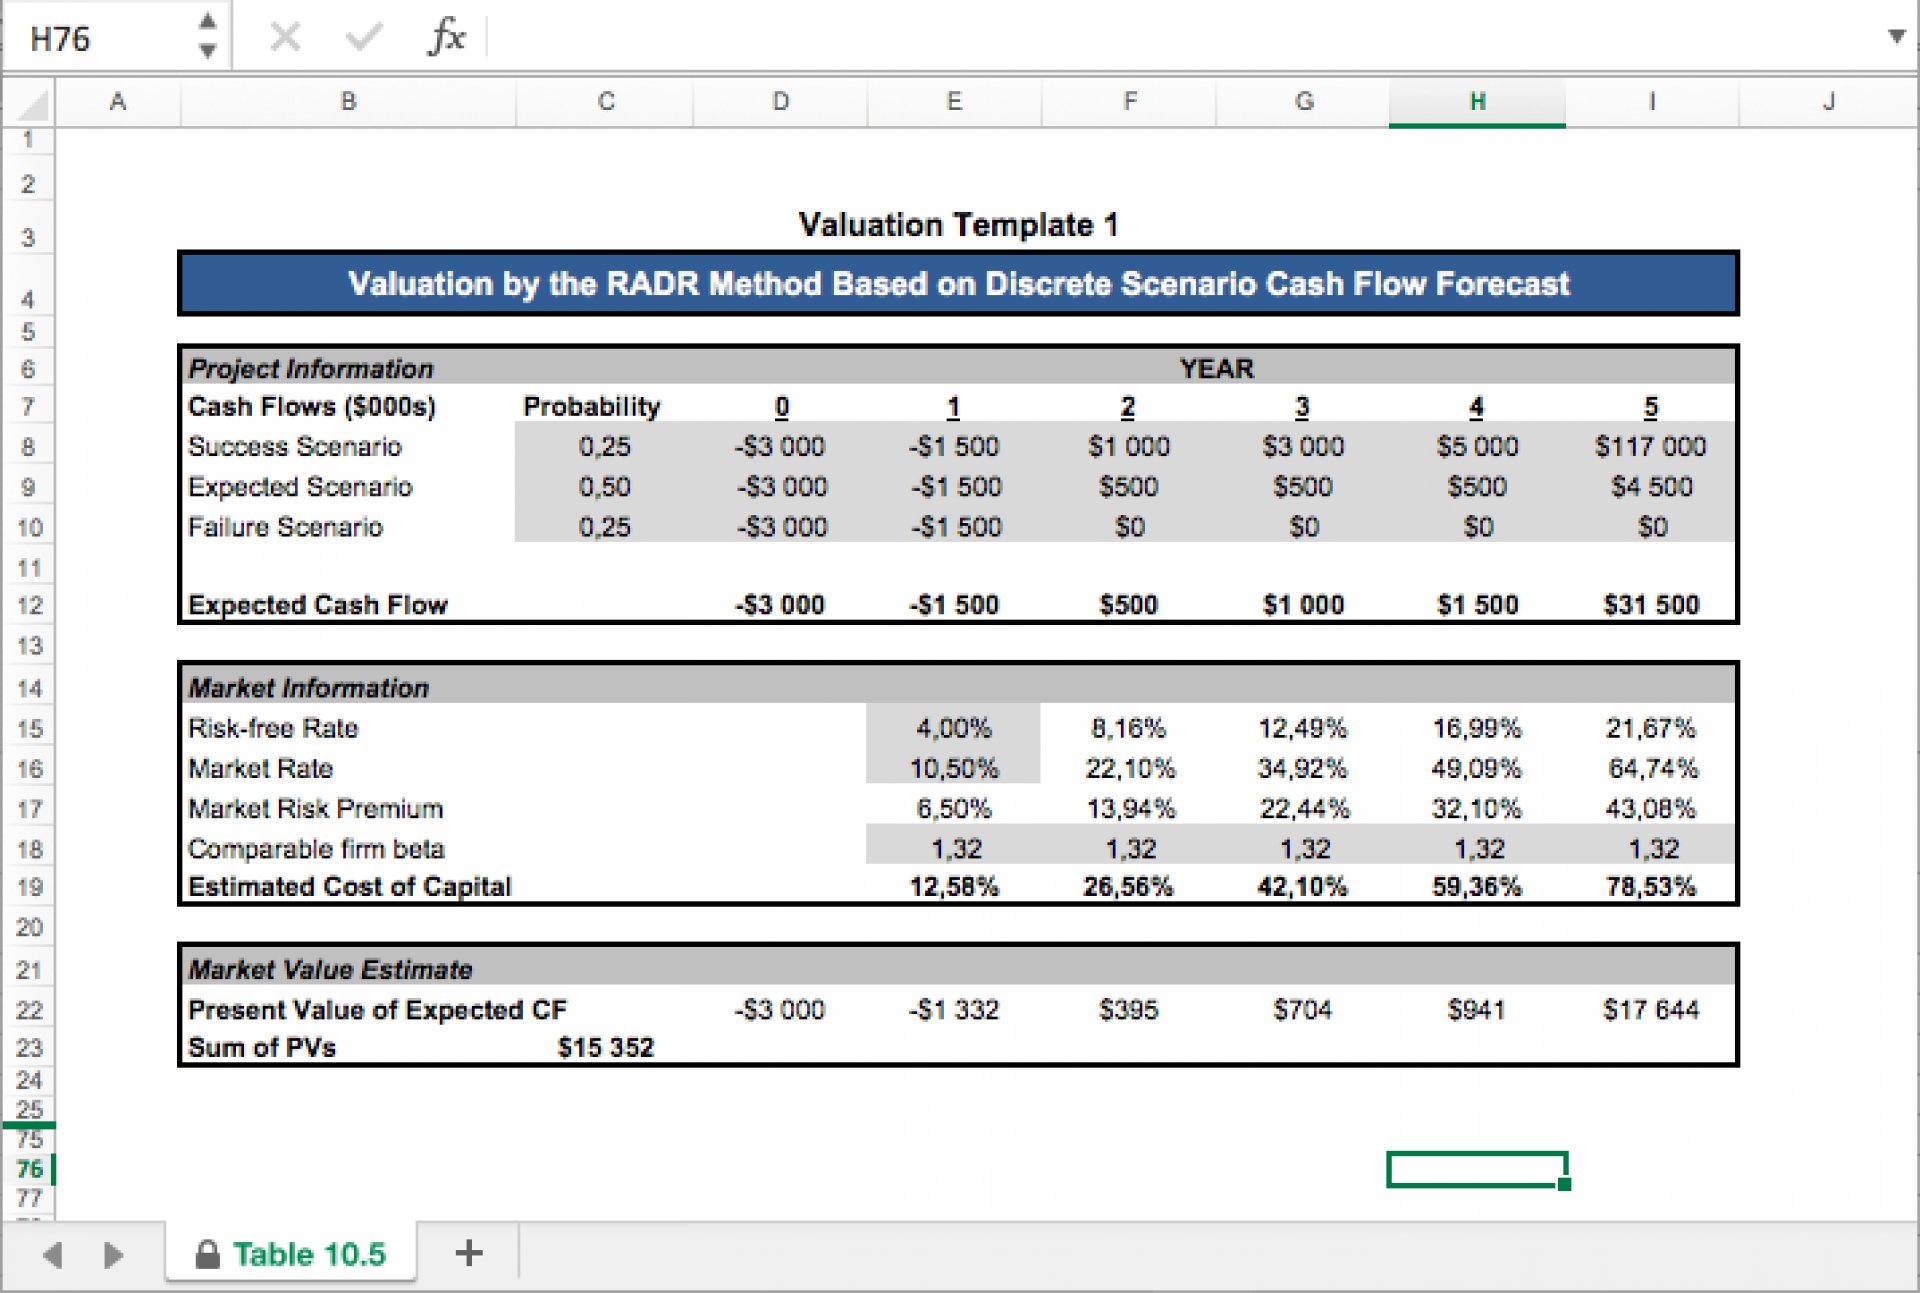Open the insert function fx button

coord(447,38)
